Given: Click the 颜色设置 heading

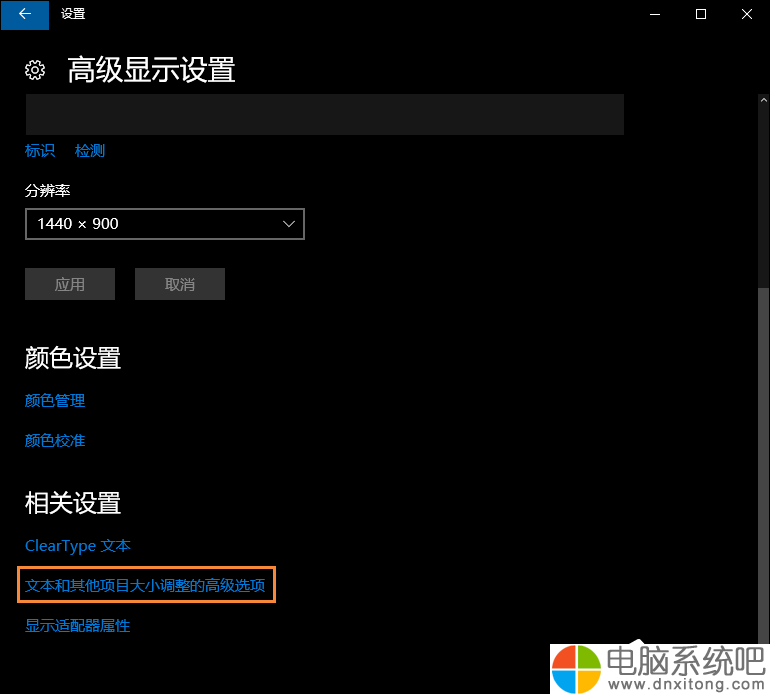Looking at the screenshot, I should [73, 358].
